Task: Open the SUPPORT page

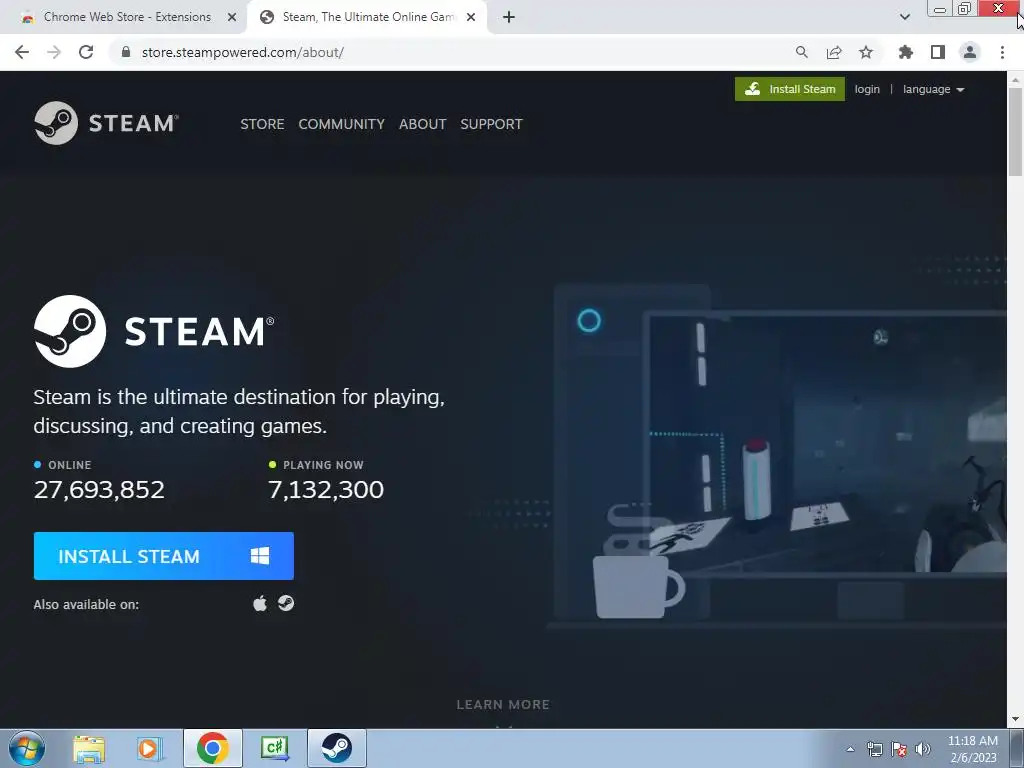Action: tap(491, 124)
